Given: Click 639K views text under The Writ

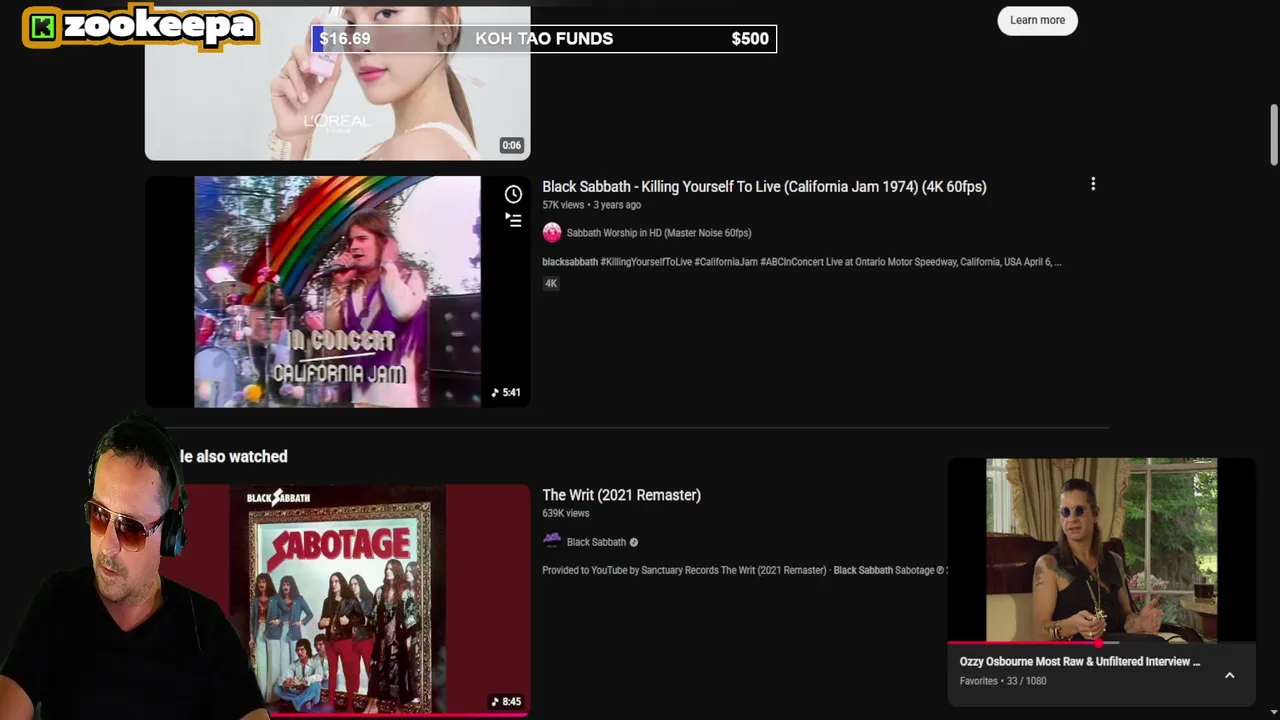Looking at the screenshot, I should 566,513.
